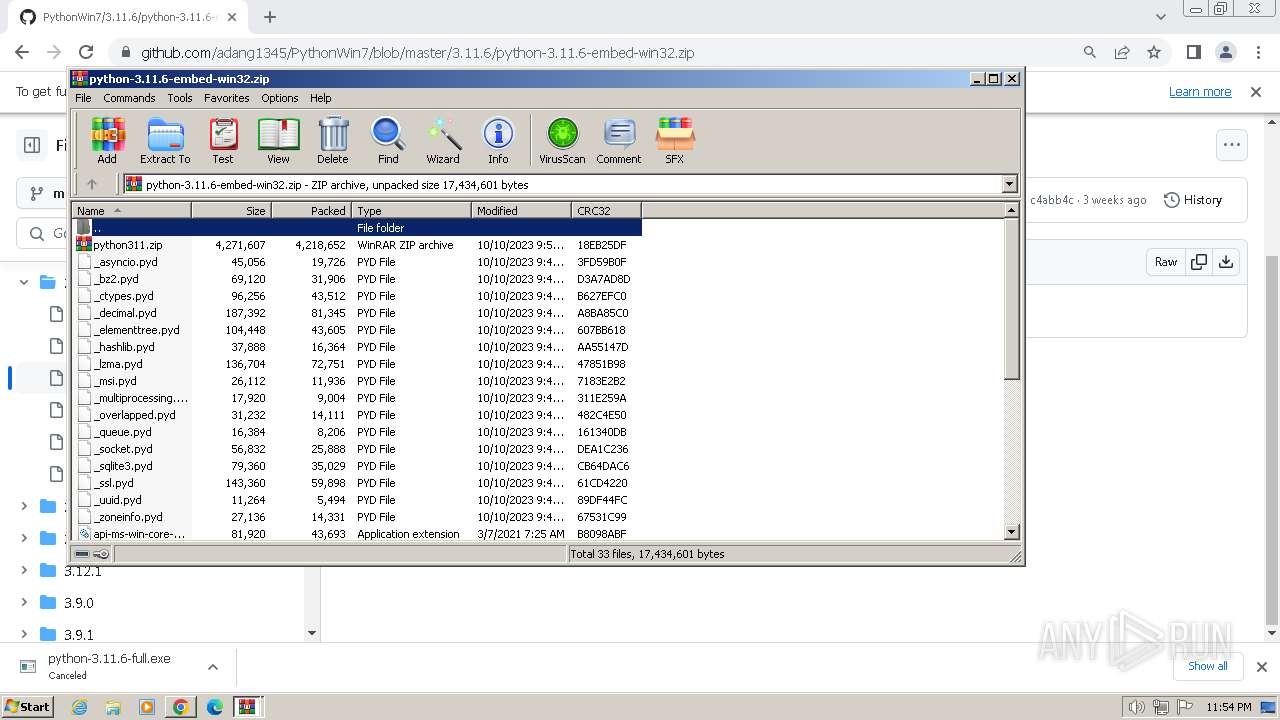Click Chrome's new tab plus button
The height and width of the screenshot is (720, 1280).
point(270,17)
